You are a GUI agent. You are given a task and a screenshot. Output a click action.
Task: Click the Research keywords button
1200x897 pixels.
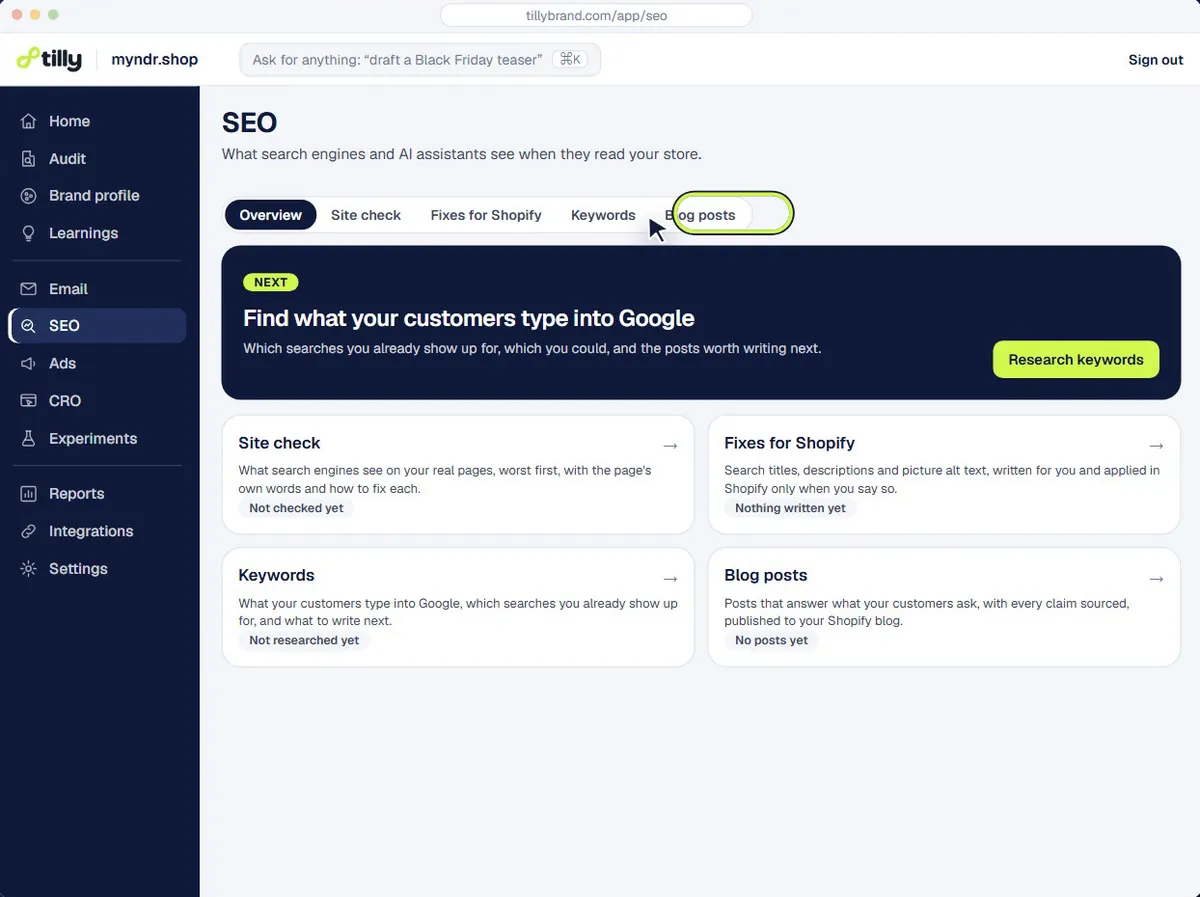(1076, 360)
